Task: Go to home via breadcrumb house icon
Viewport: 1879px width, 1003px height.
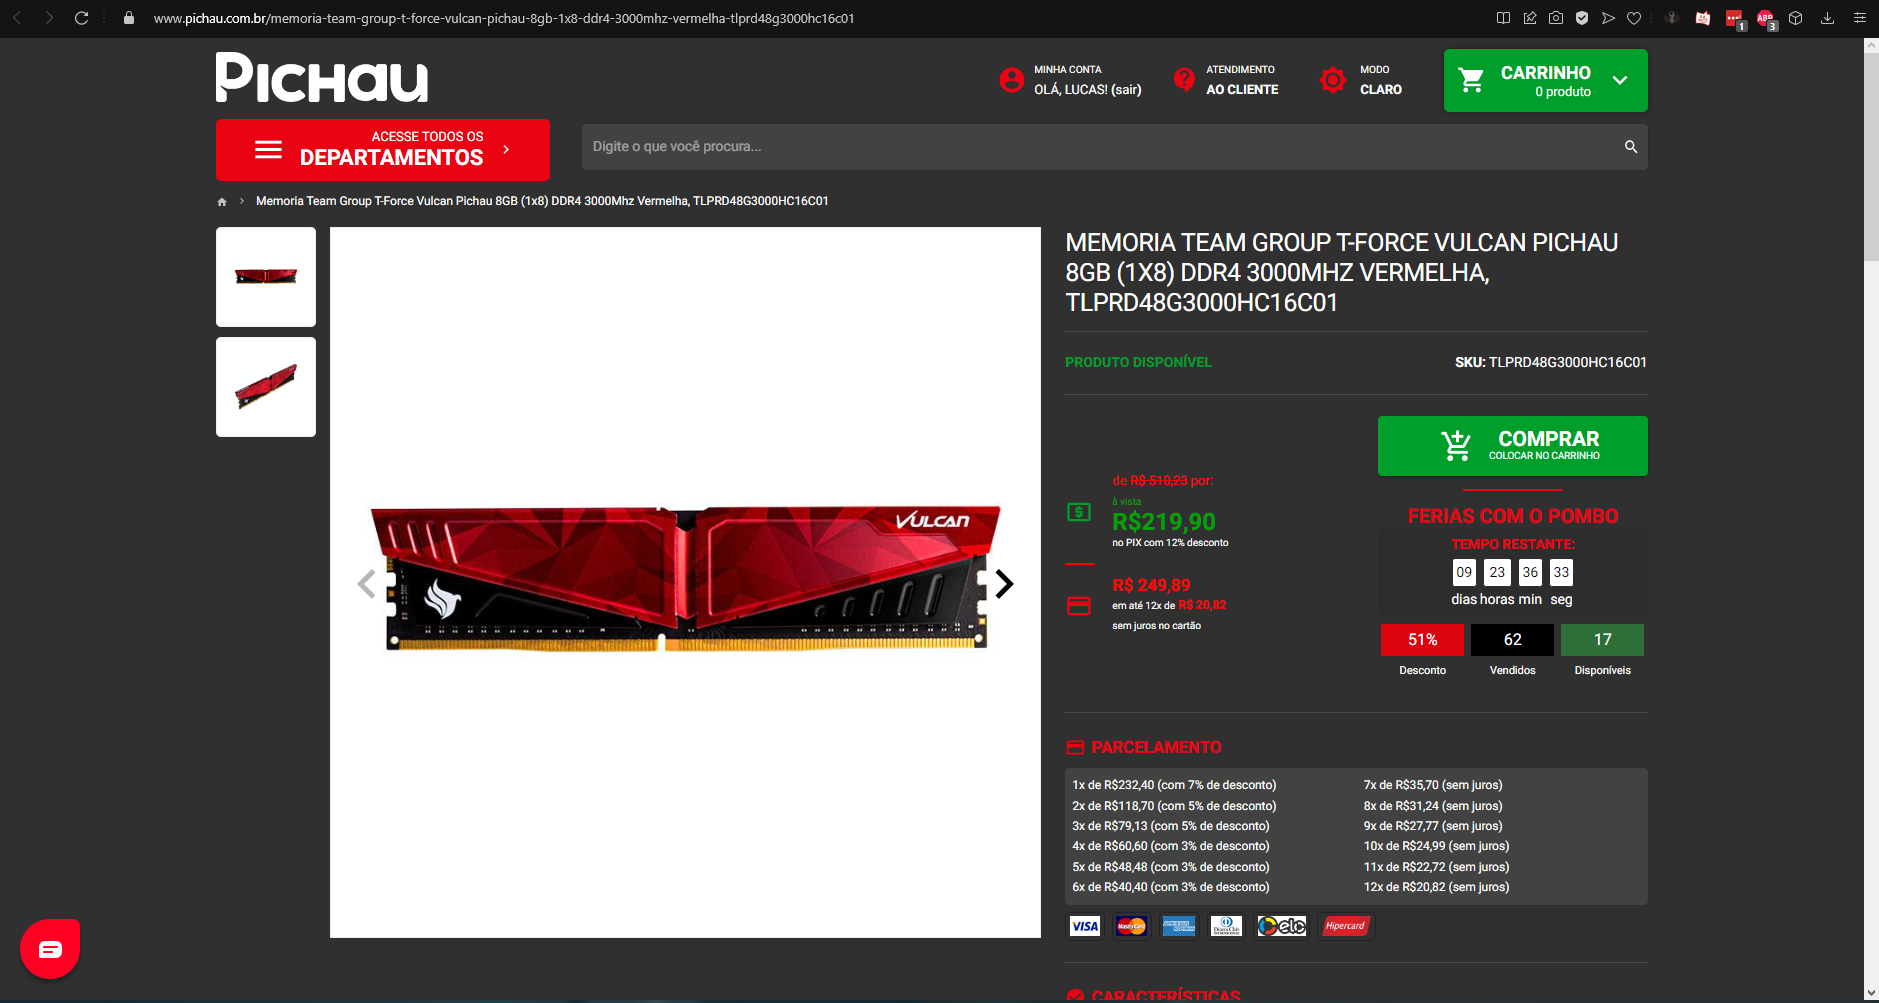Action: pos(222,202)
